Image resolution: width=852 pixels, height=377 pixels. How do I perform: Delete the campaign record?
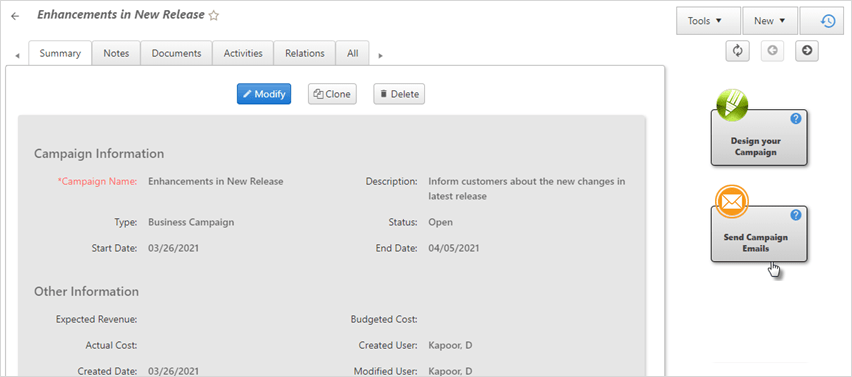399,94
